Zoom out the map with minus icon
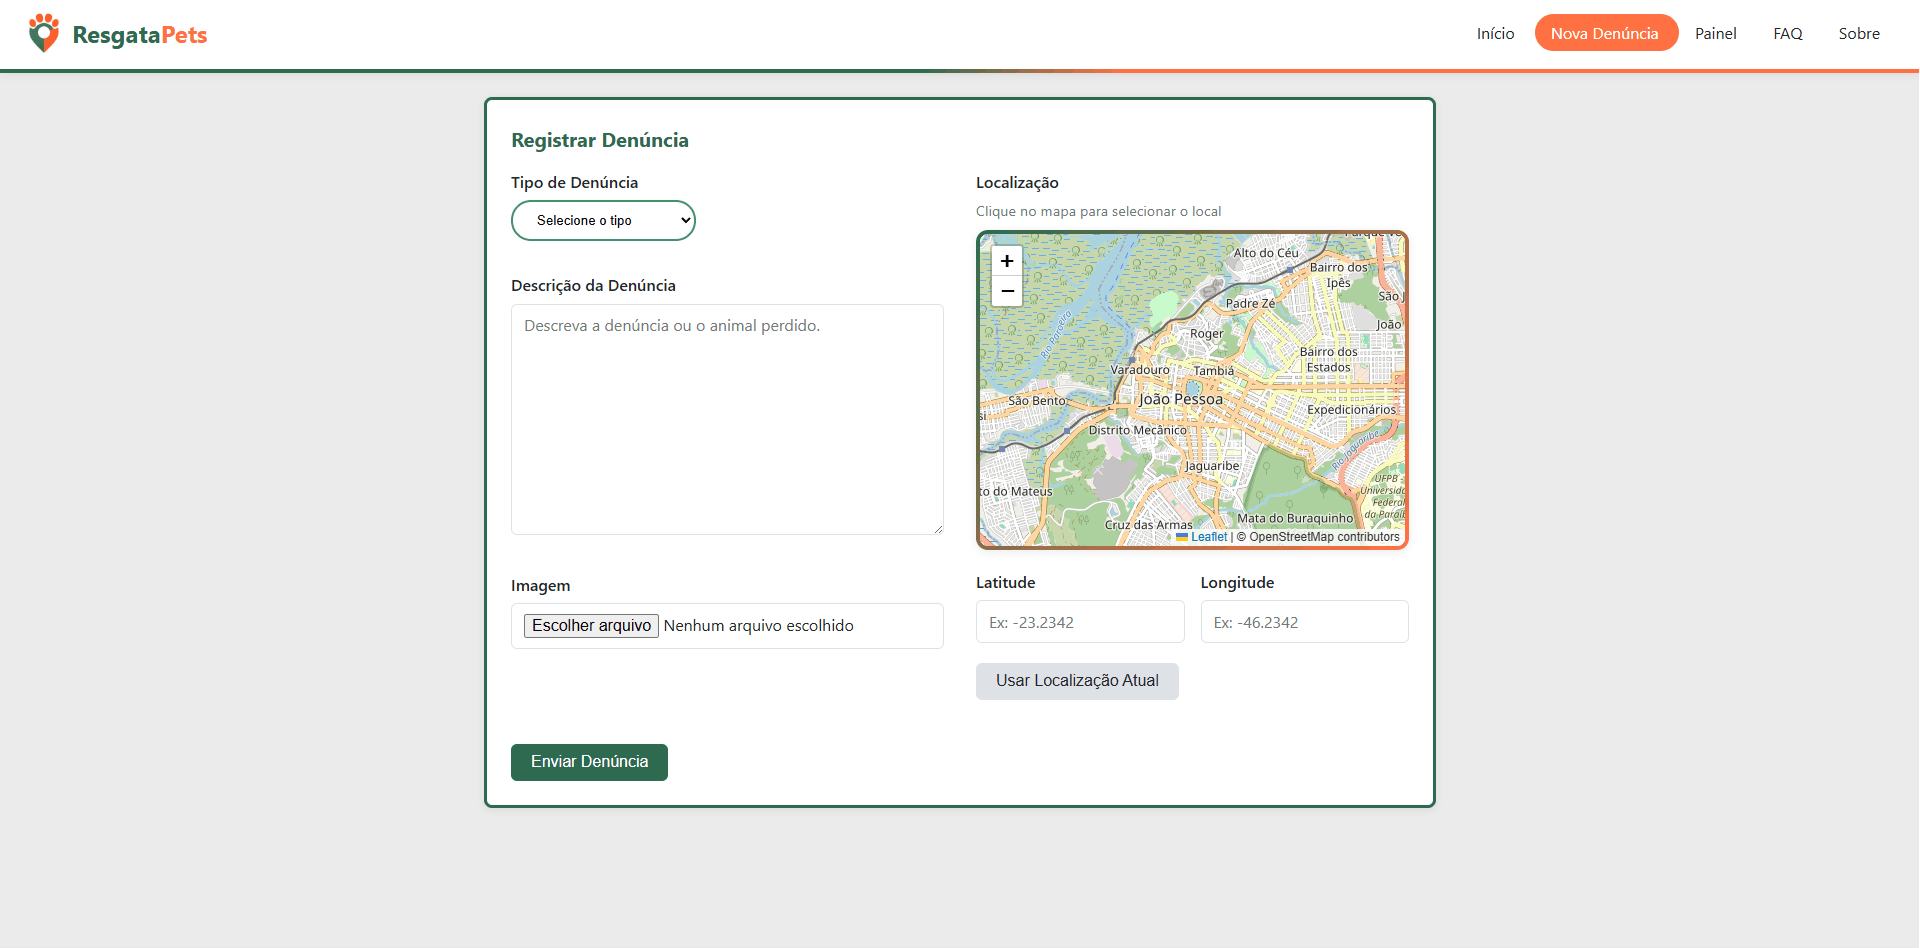The image size is (1920, 948). [1007, 291]
